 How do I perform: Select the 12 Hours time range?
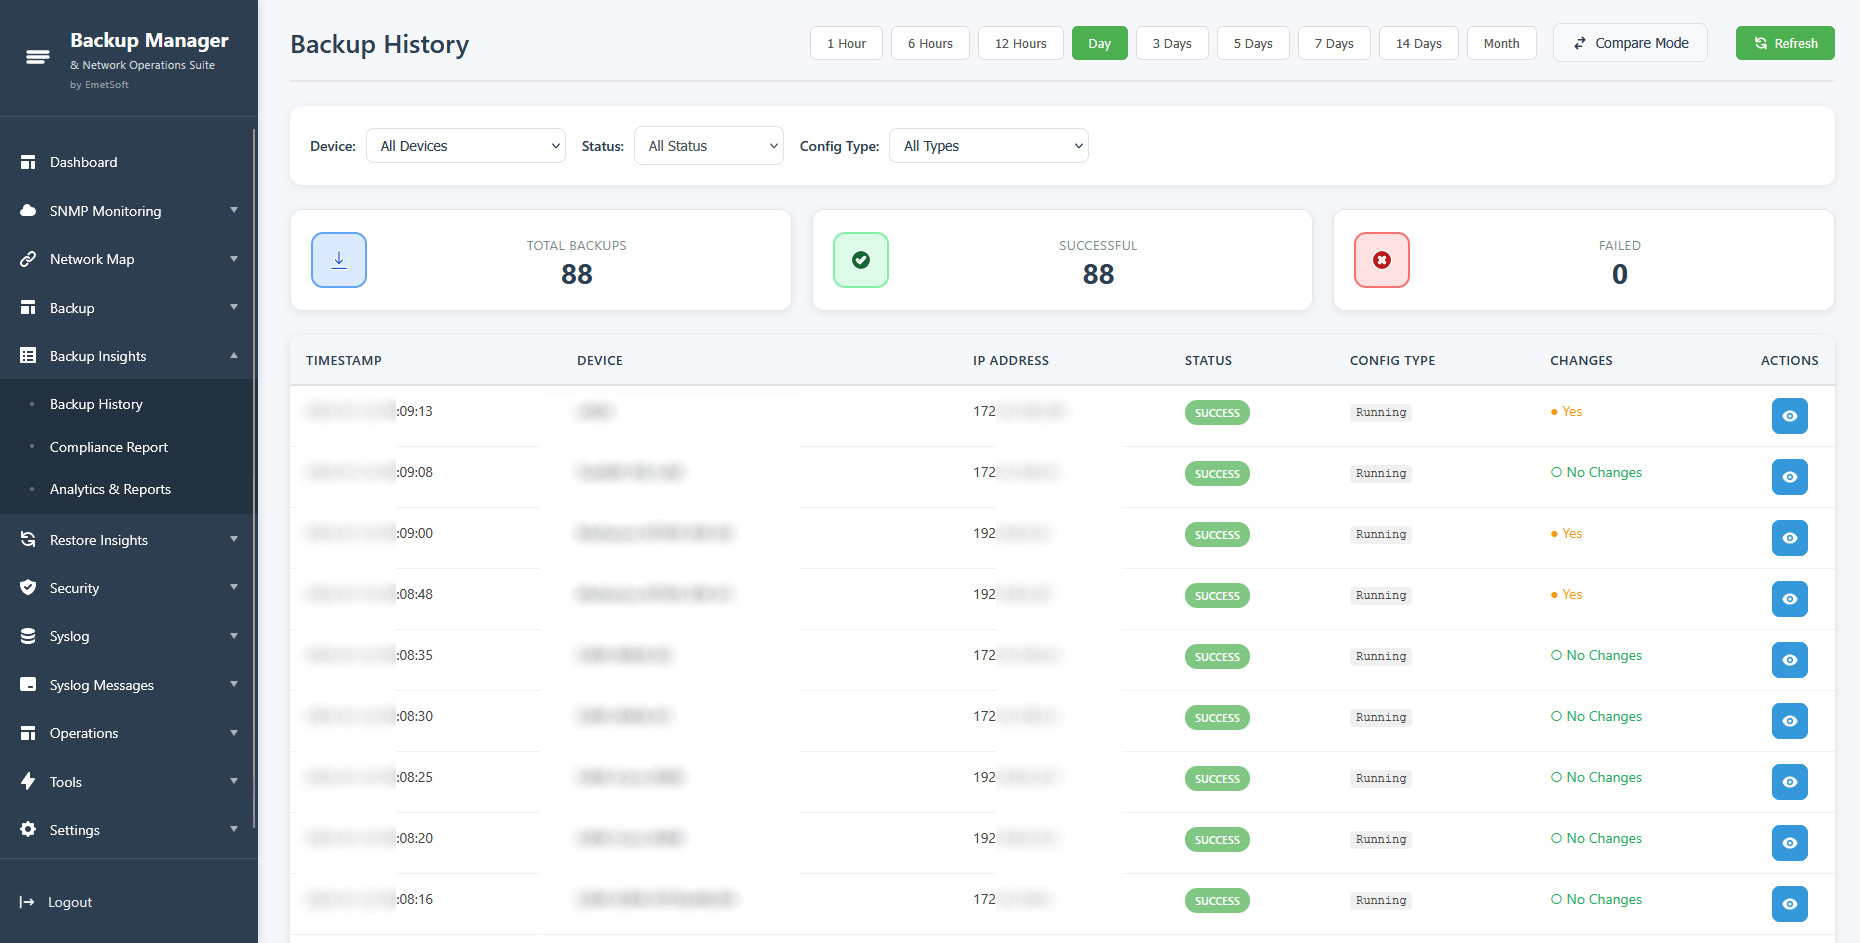pos(1021,43)
